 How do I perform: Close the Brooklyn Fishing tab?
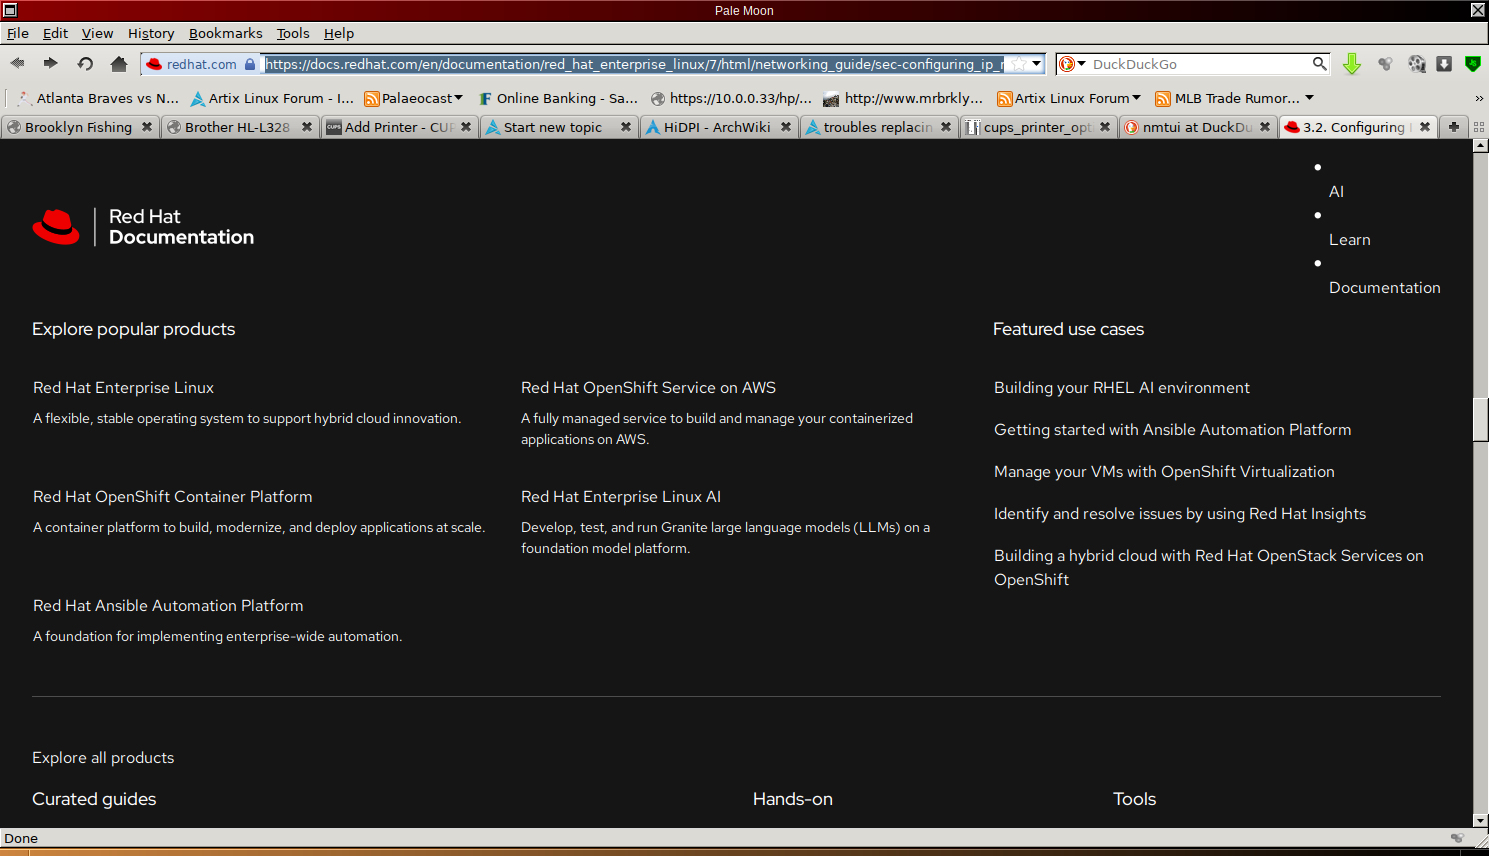pos(147,127)
